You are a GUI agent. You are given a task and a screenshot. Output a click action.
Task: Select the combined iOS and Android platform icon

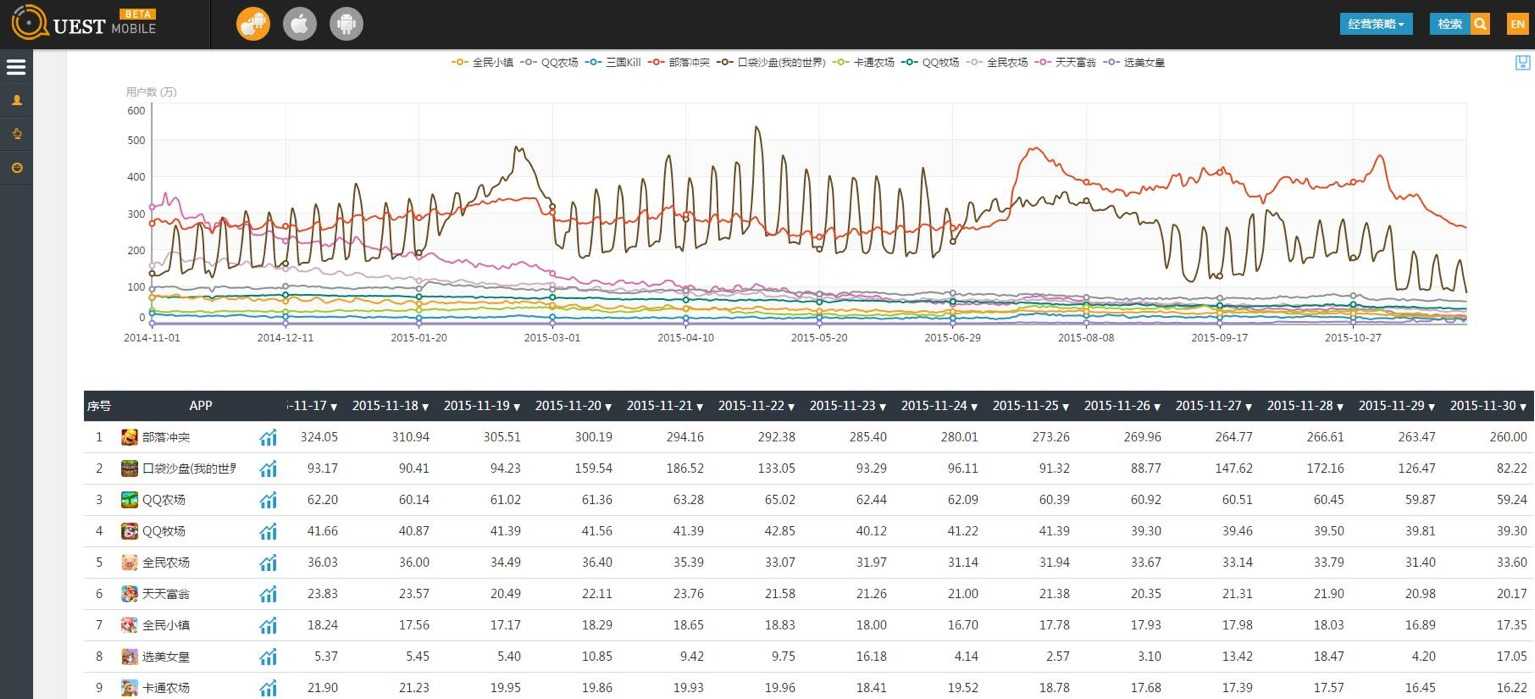253,24
